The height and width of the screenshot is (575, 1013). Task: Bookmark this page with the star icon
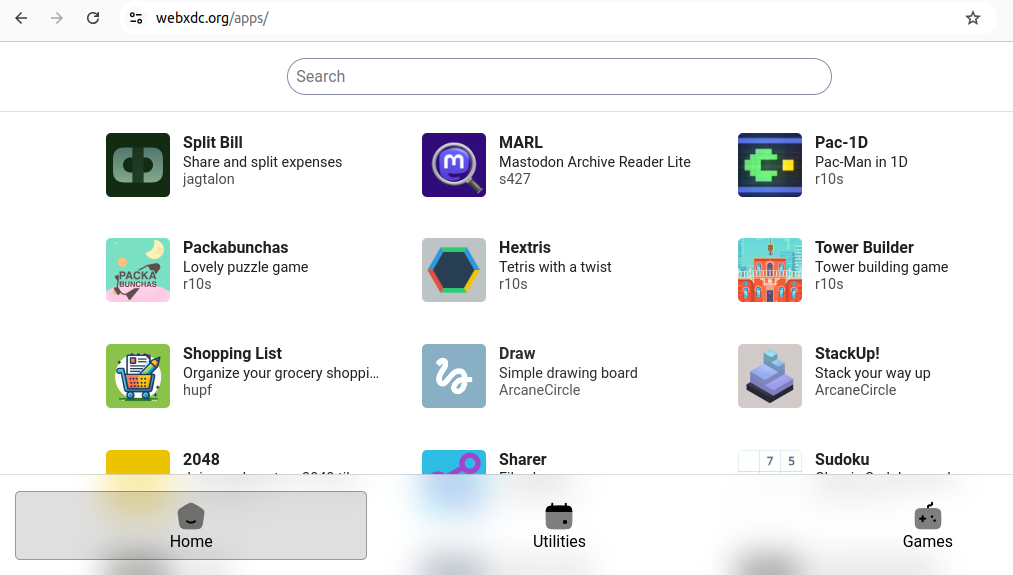(x=973, y=18)
